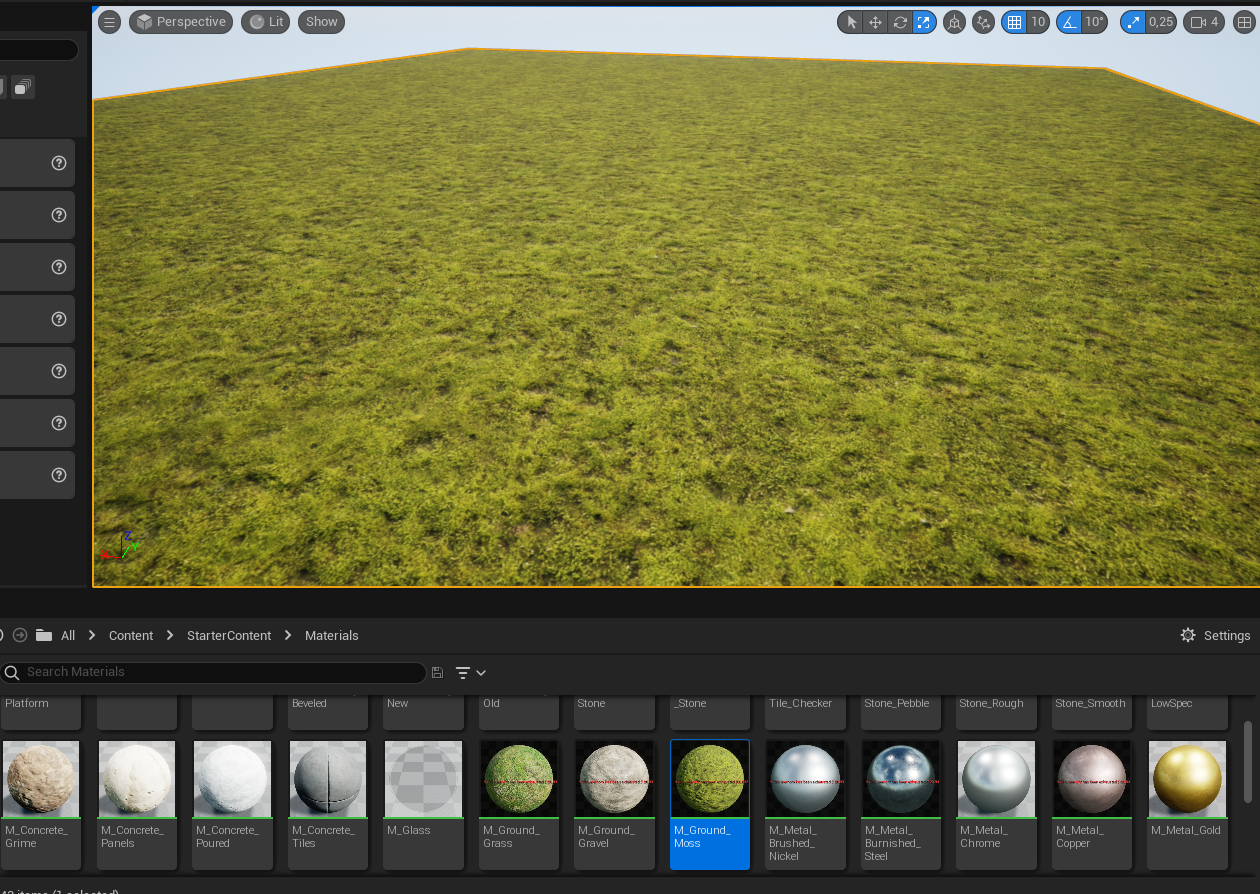Select the M_Metal_Gold material thumbnail
1260x894 pixels.
tap(1186, 780)
